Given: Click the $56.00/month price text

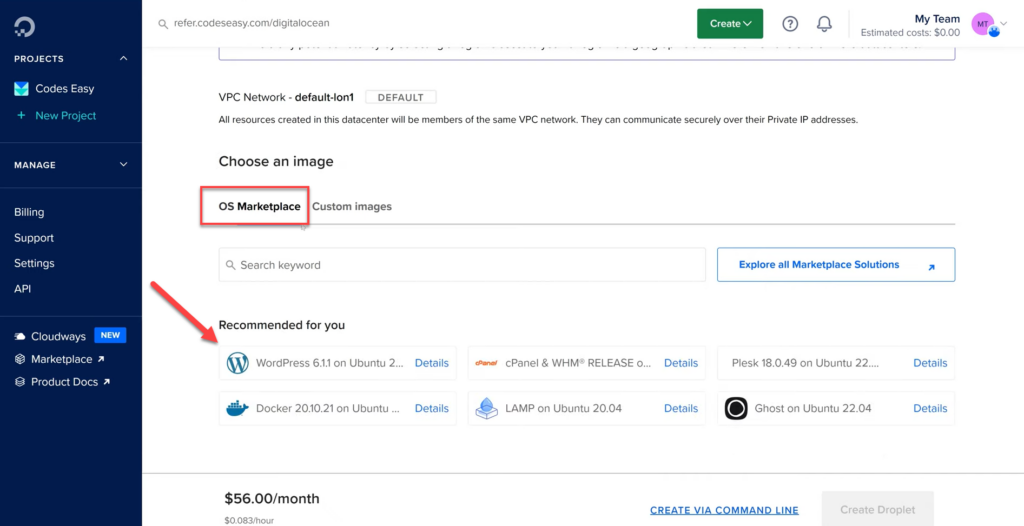Looking at the screenshot, I should tap(272, 499).
